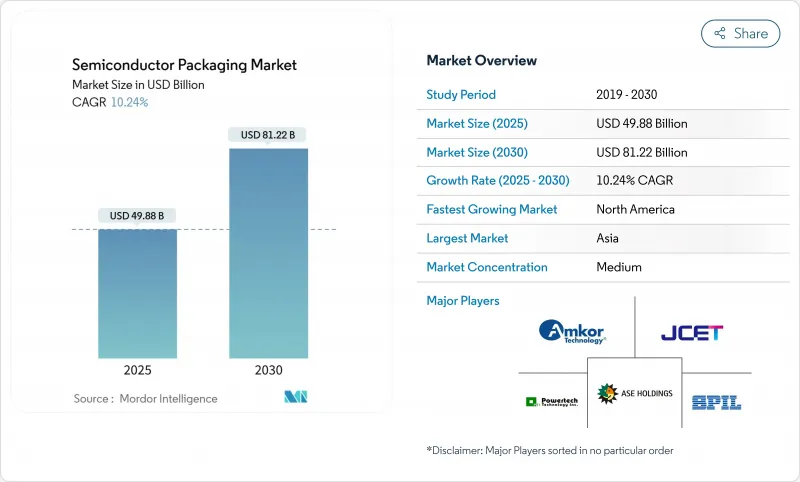
Task: Click the JCET logo
Action: click(691, 332)
